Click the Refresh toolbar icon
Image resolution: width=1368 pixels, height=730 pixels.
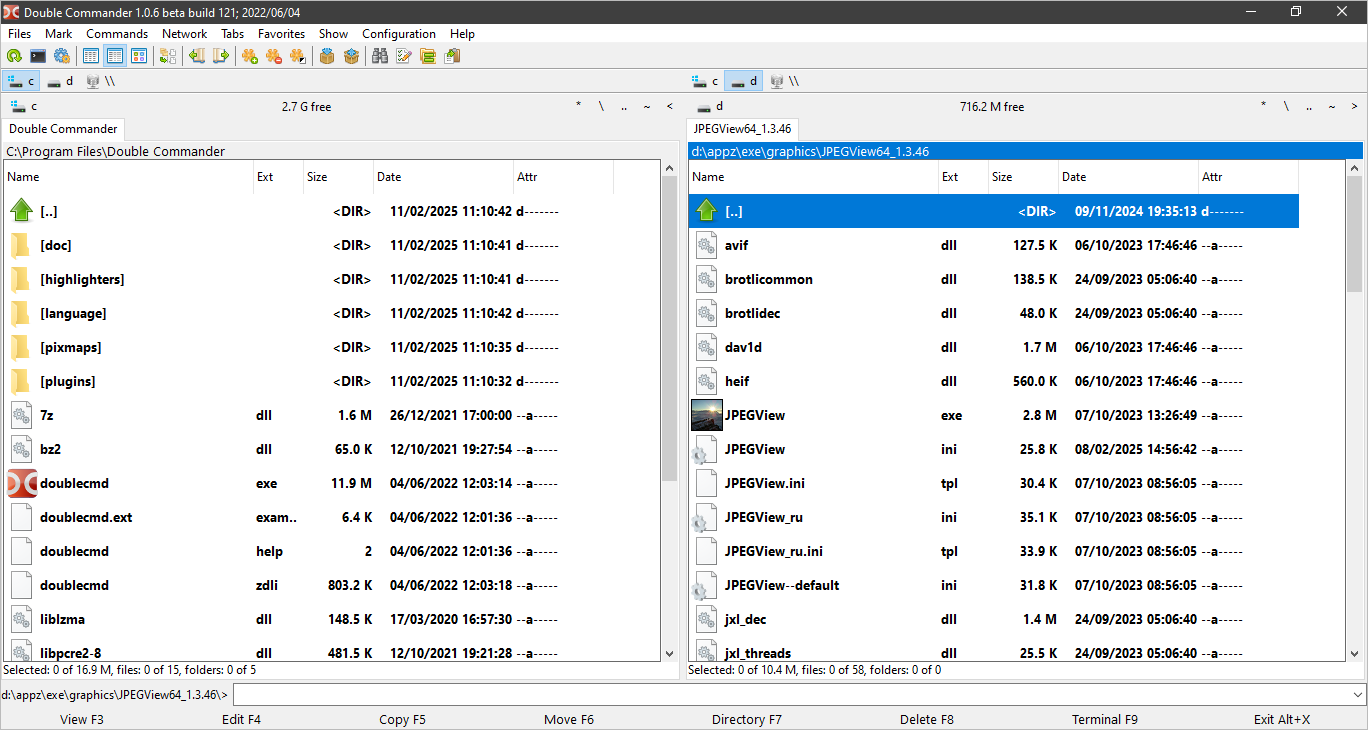(x=14, y=56)
